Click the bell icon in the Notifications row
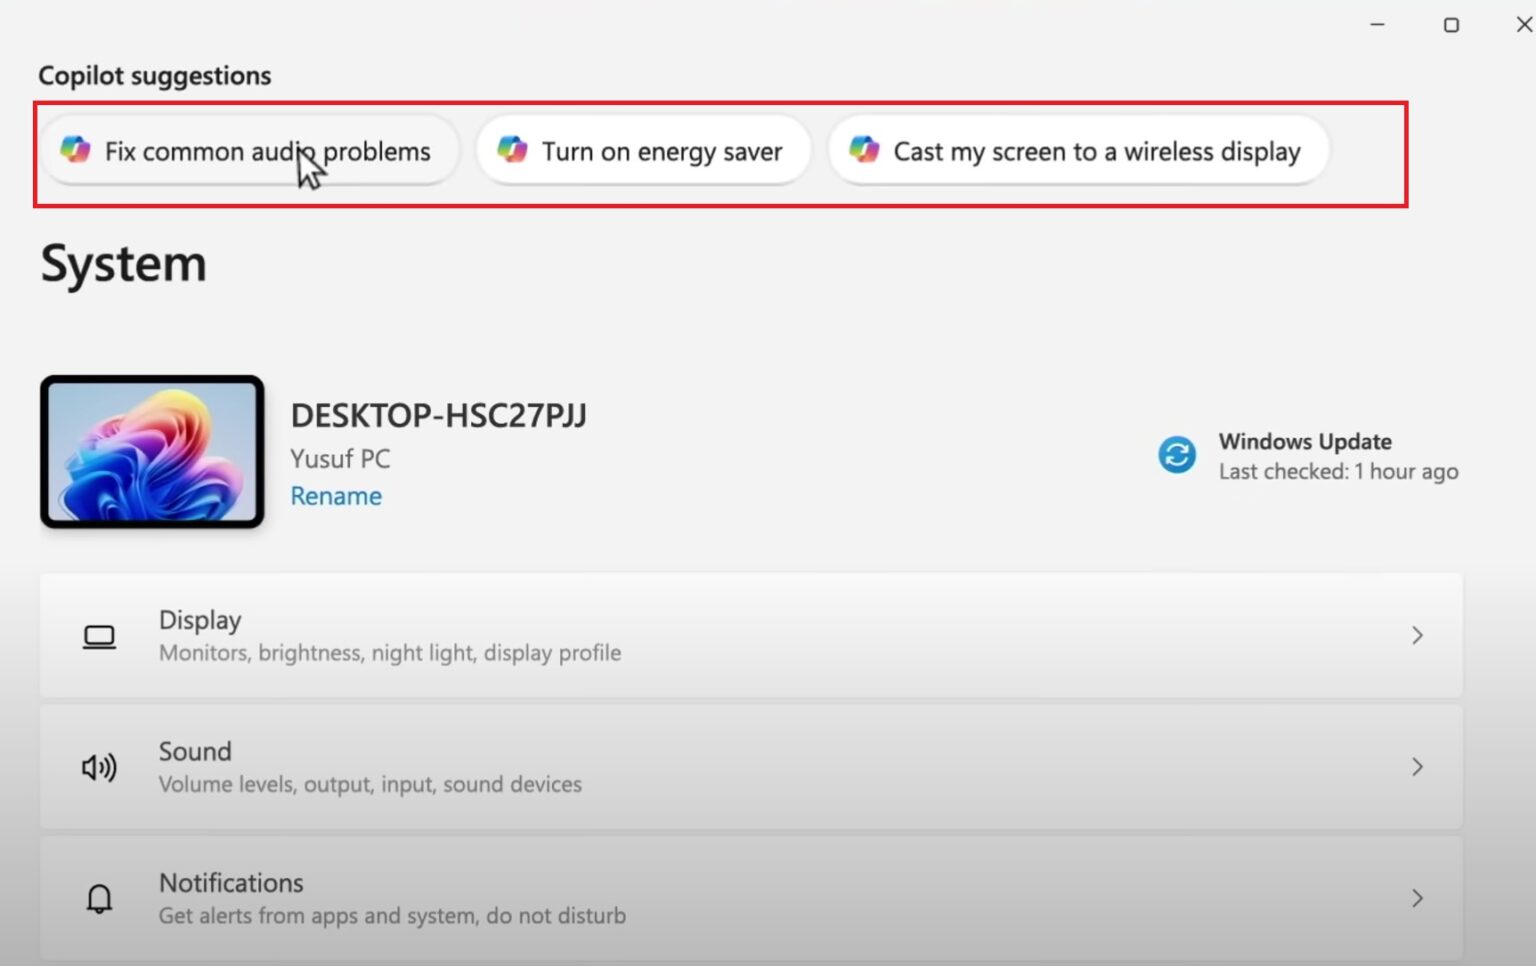 click(99, 899)
